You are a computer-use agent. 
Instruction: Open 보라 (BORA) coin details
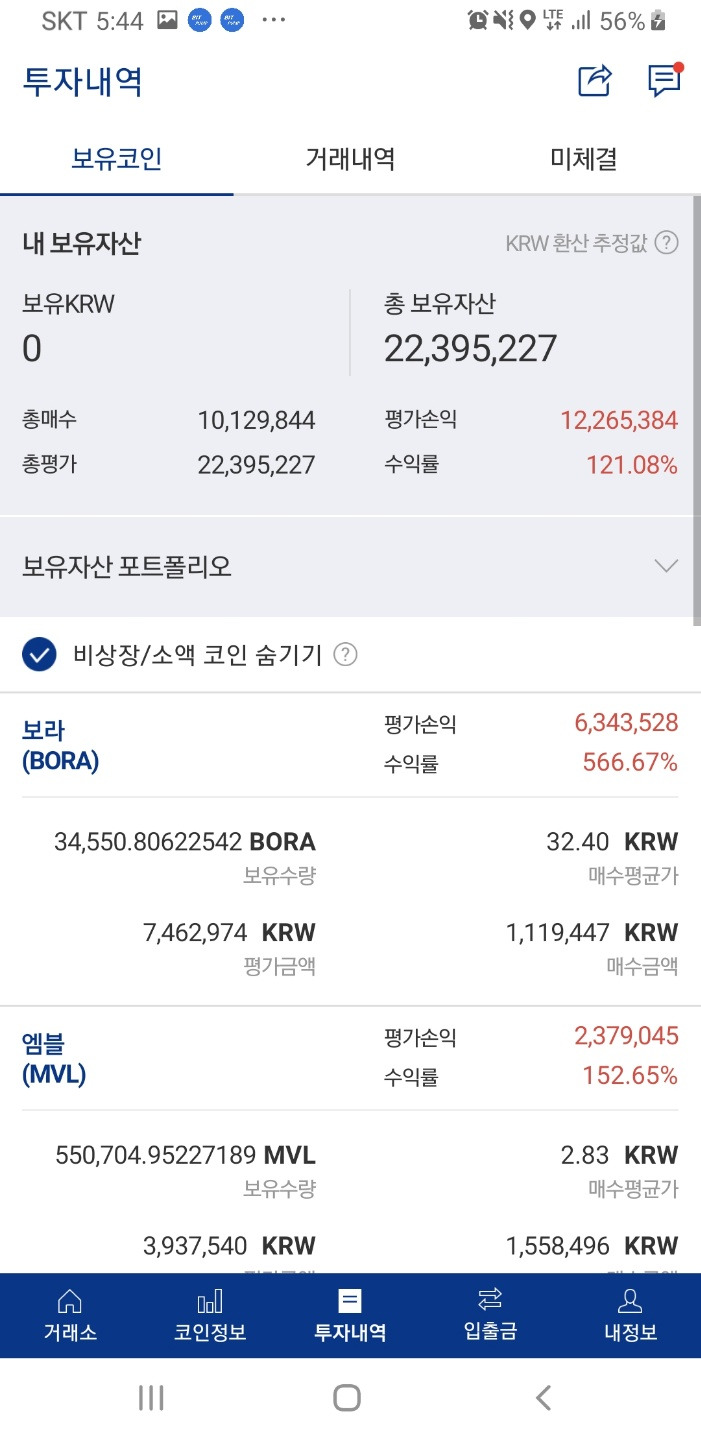[60, 746]
